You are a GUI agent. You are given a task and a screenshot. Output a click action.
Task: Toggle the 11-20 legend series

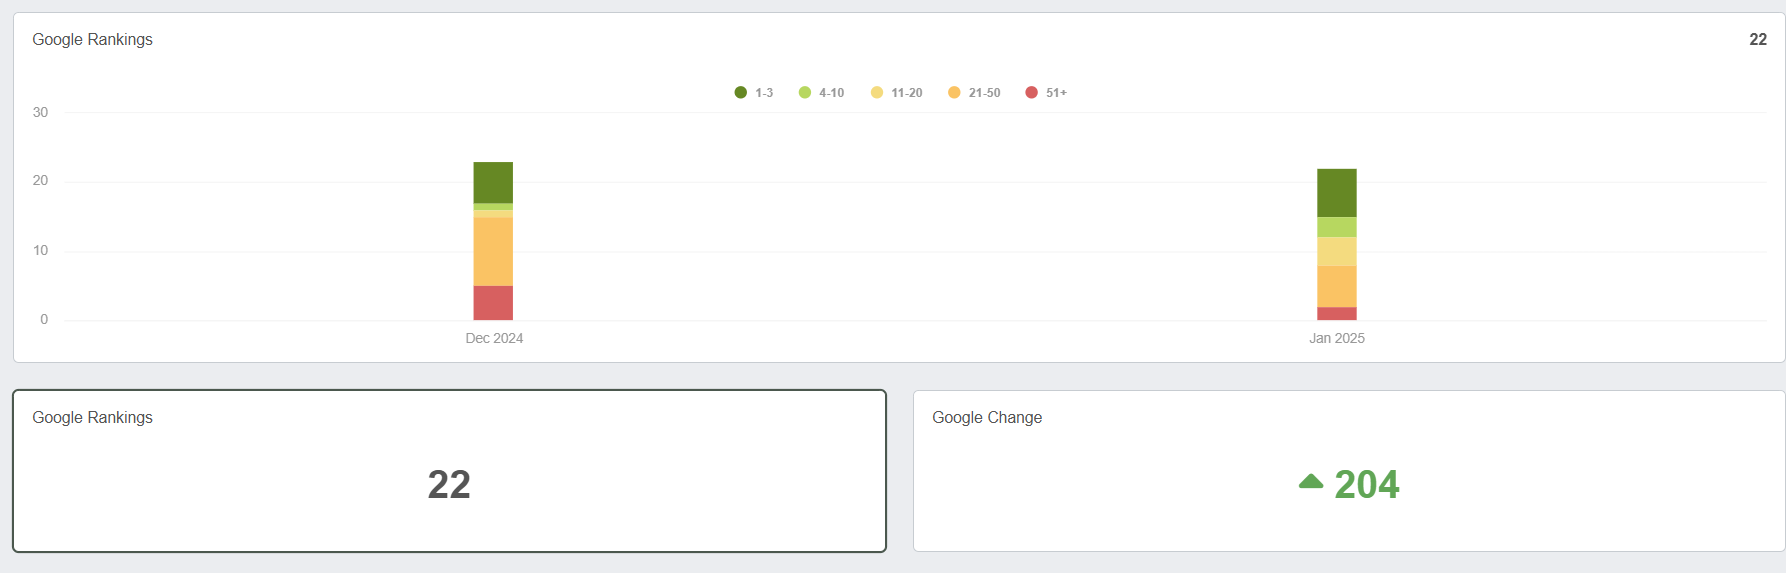point(896,93)
